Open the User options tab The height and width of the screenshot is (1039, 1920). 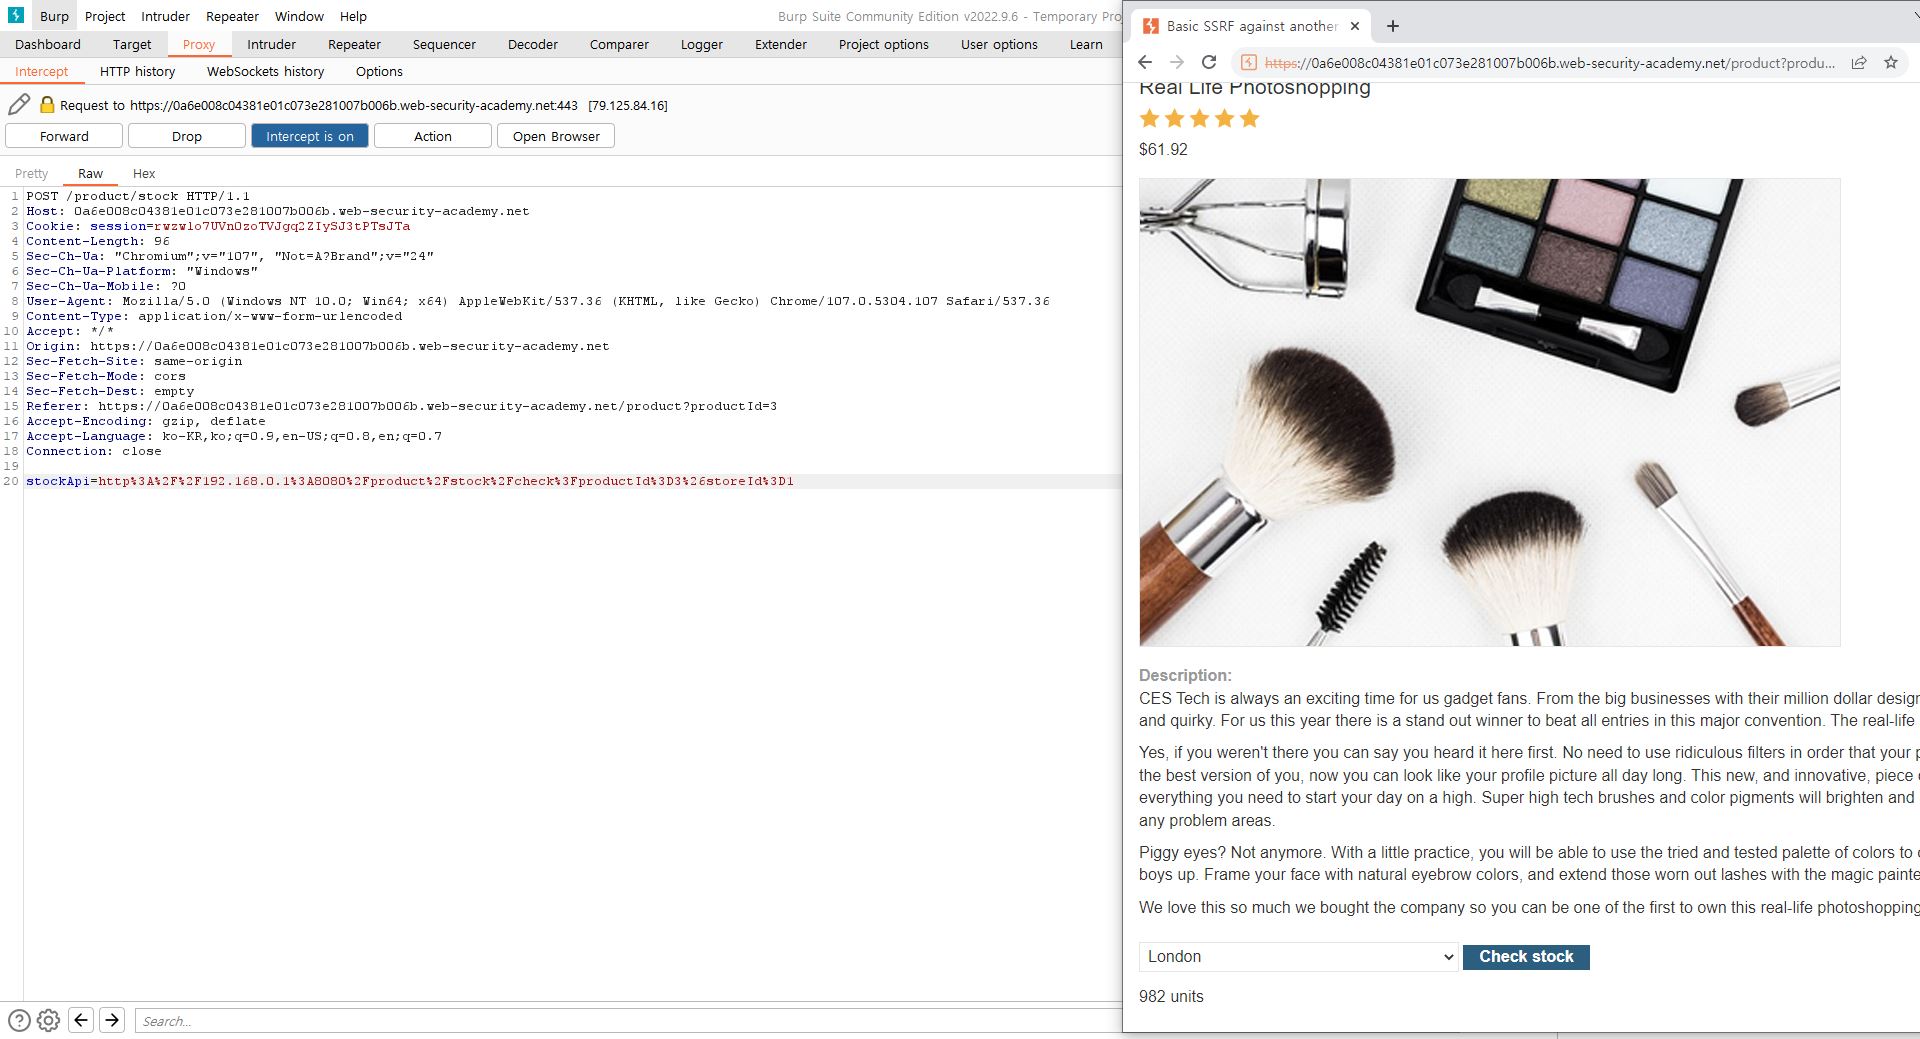coord(999,44)
